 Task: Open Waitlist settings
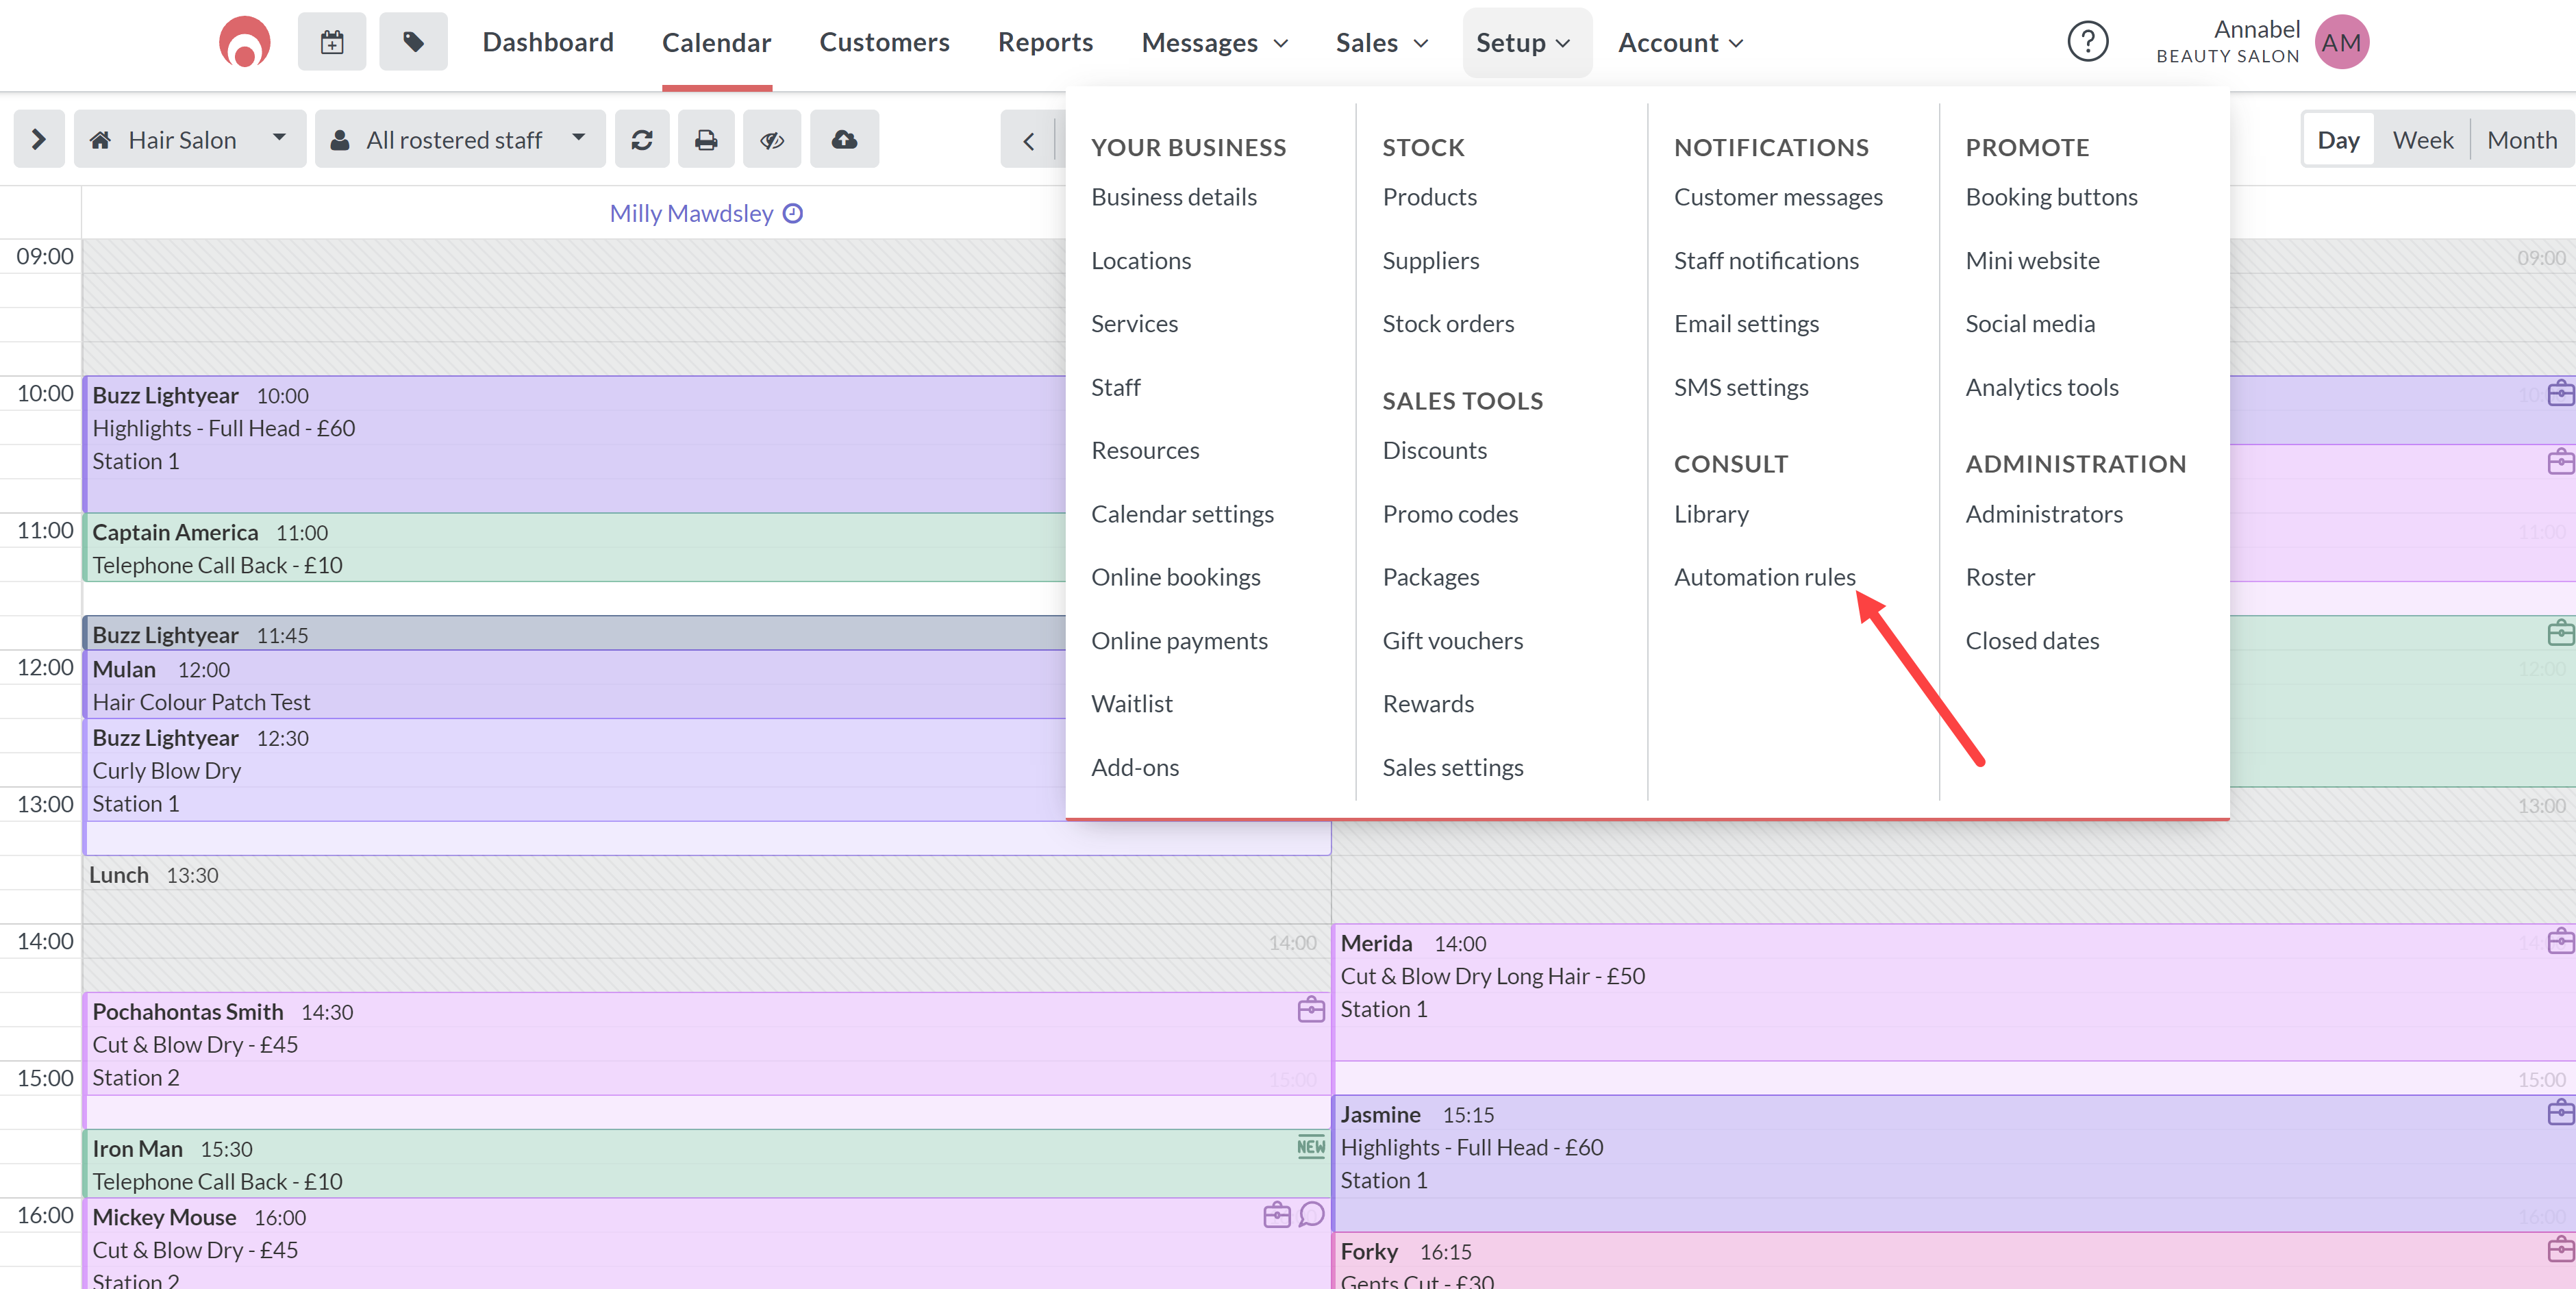1131,704
